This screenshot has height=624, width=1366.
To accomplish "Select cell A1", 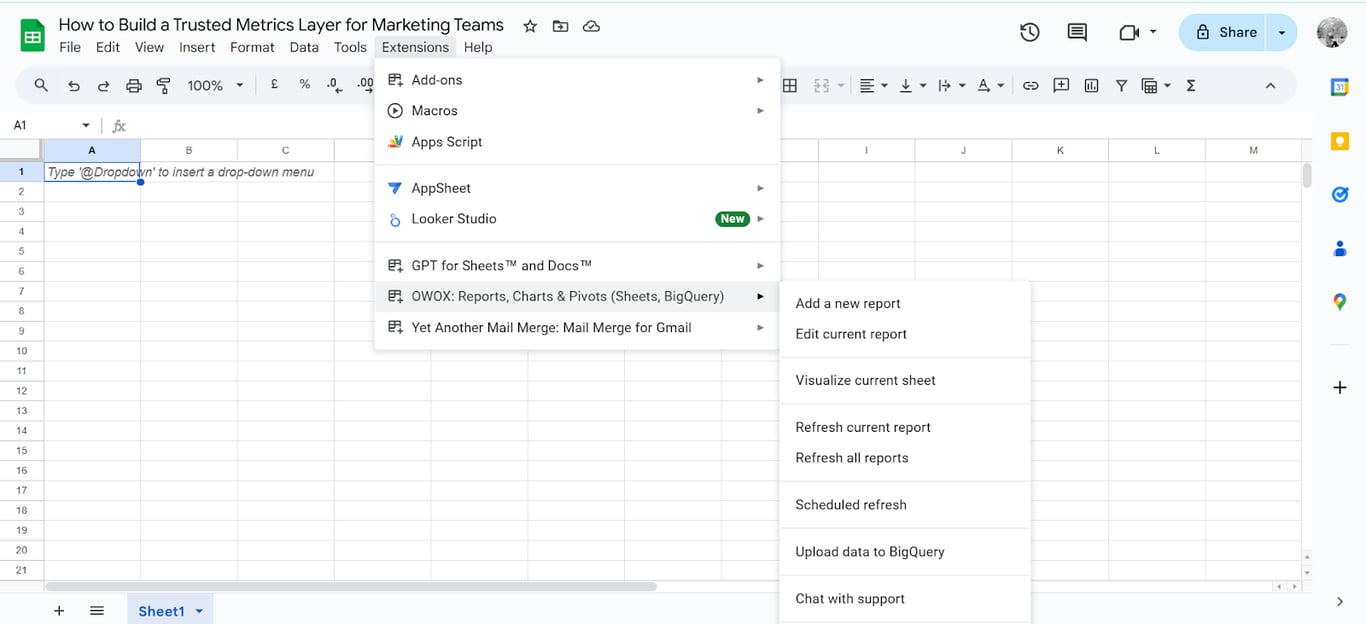I will (x=92, y=172).
